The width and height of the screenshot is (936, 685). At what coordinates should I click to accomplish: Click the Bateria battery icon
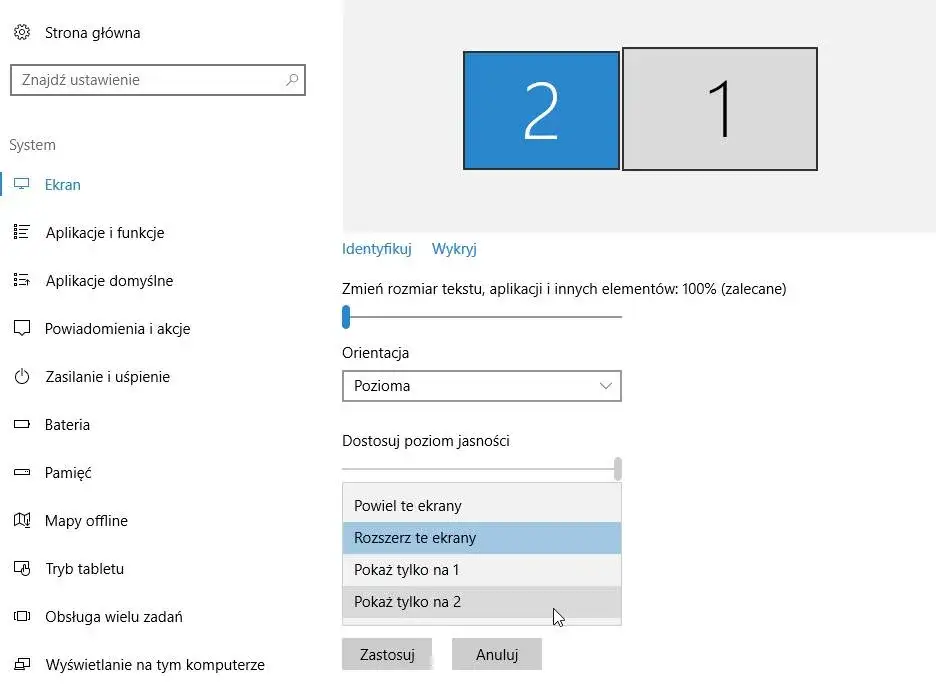click(x=22, y=425)
